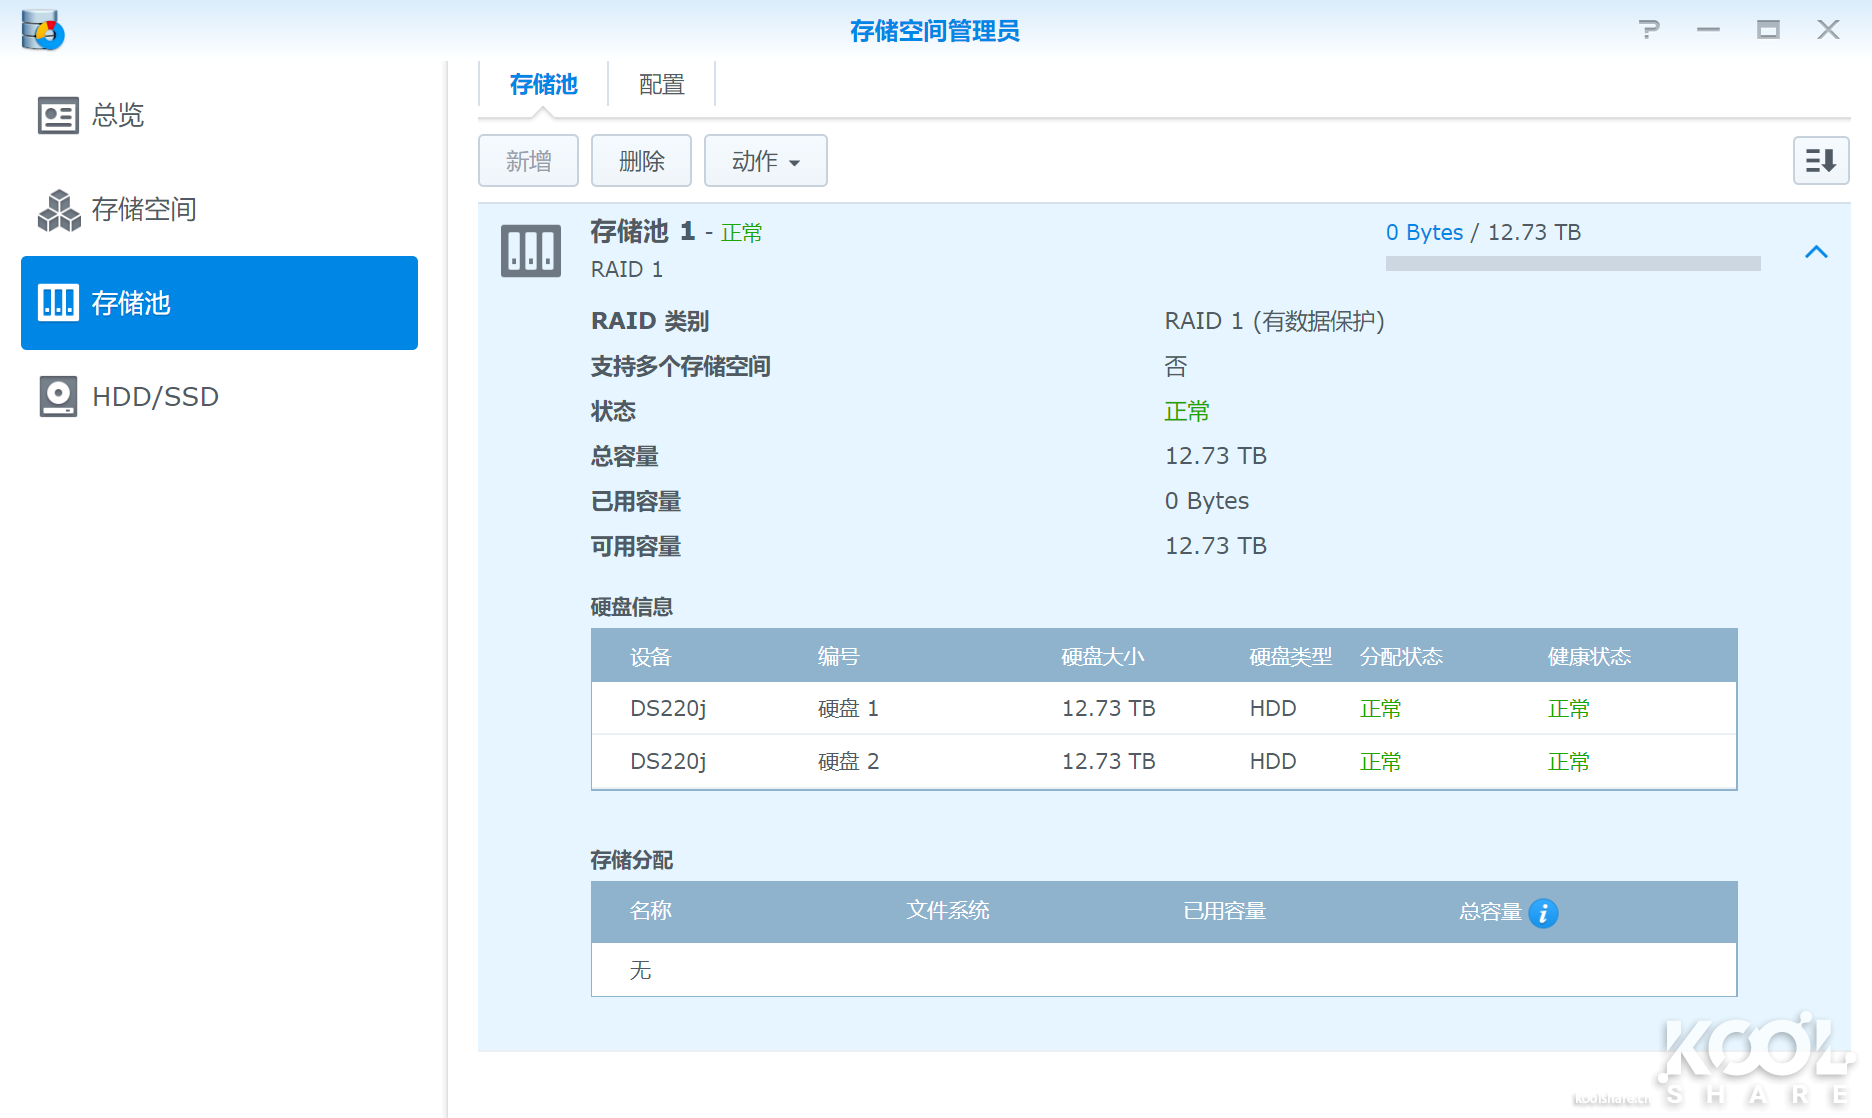Click the HDD/SSD disk icon
The image size is (1872, 1118).
tap(58, 397)
